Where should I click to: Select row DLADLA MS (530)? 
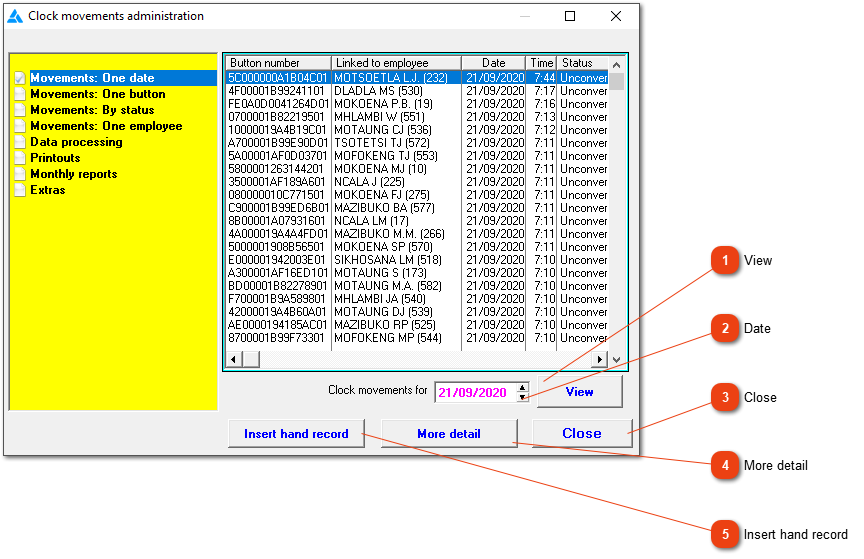417,91
